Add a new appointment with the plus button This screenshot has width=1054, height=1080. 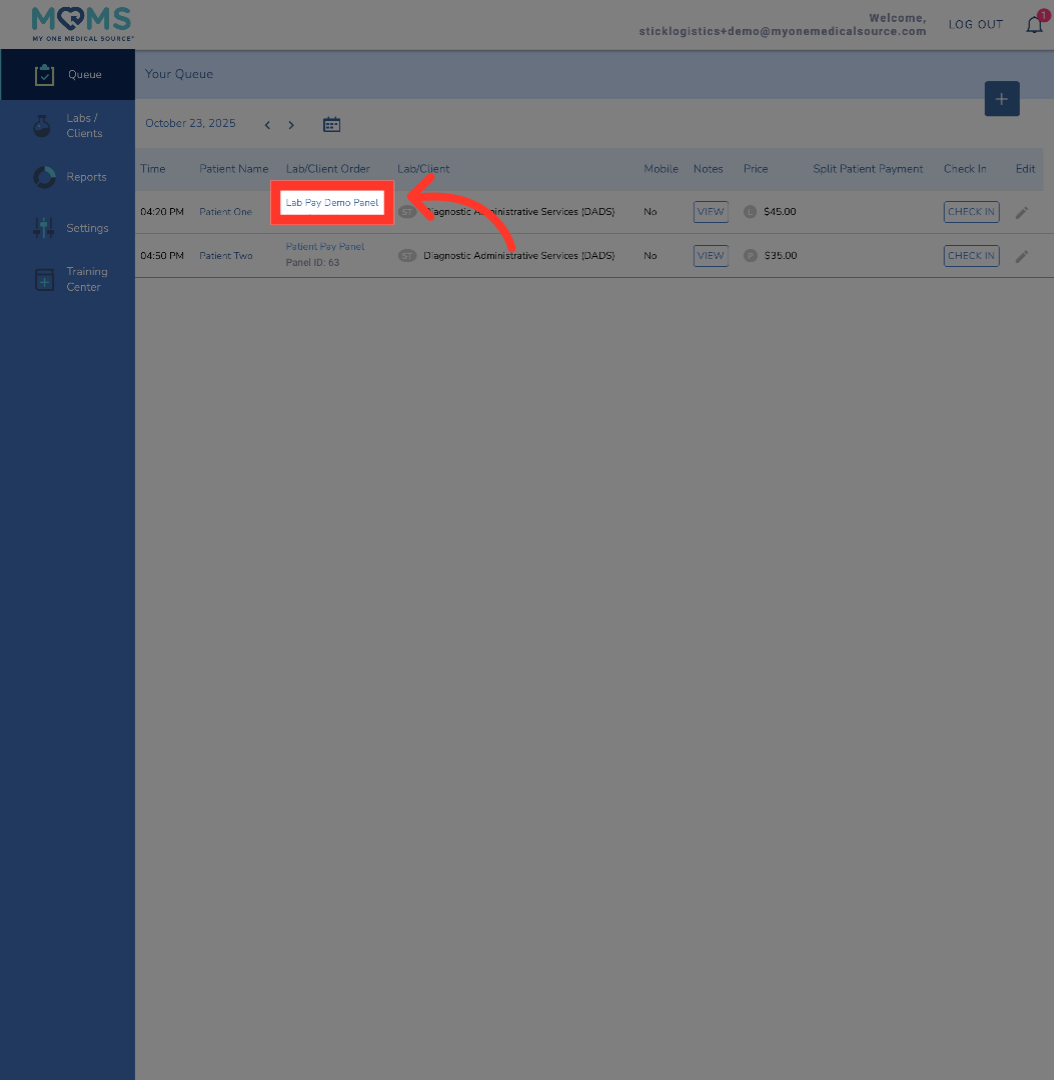1001,98
